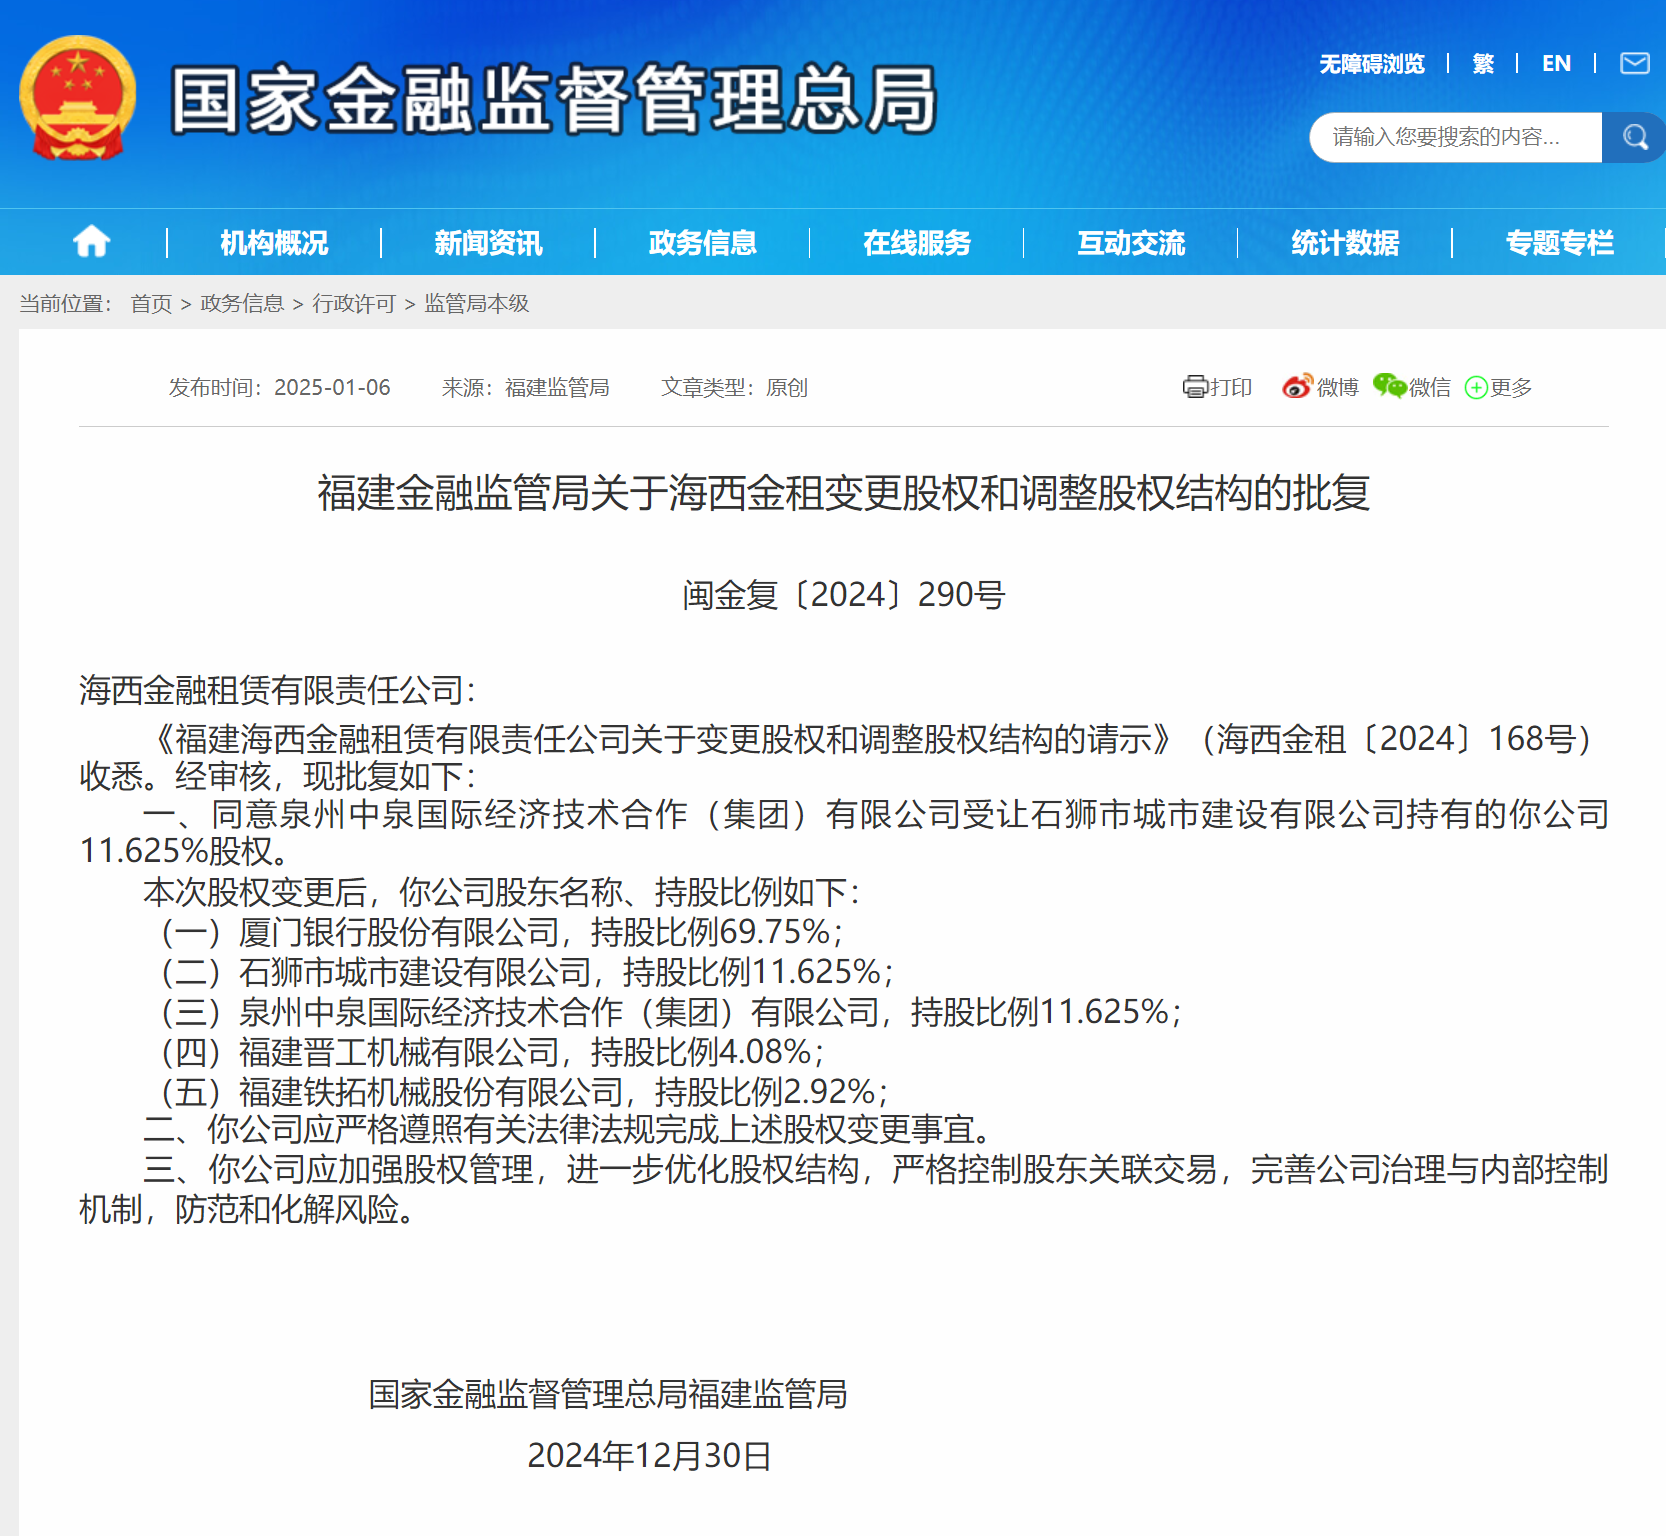Screen dimensions: 1666x1536
Task: Click the home icon in navigation bar
Action: click(x=91, y=242)
